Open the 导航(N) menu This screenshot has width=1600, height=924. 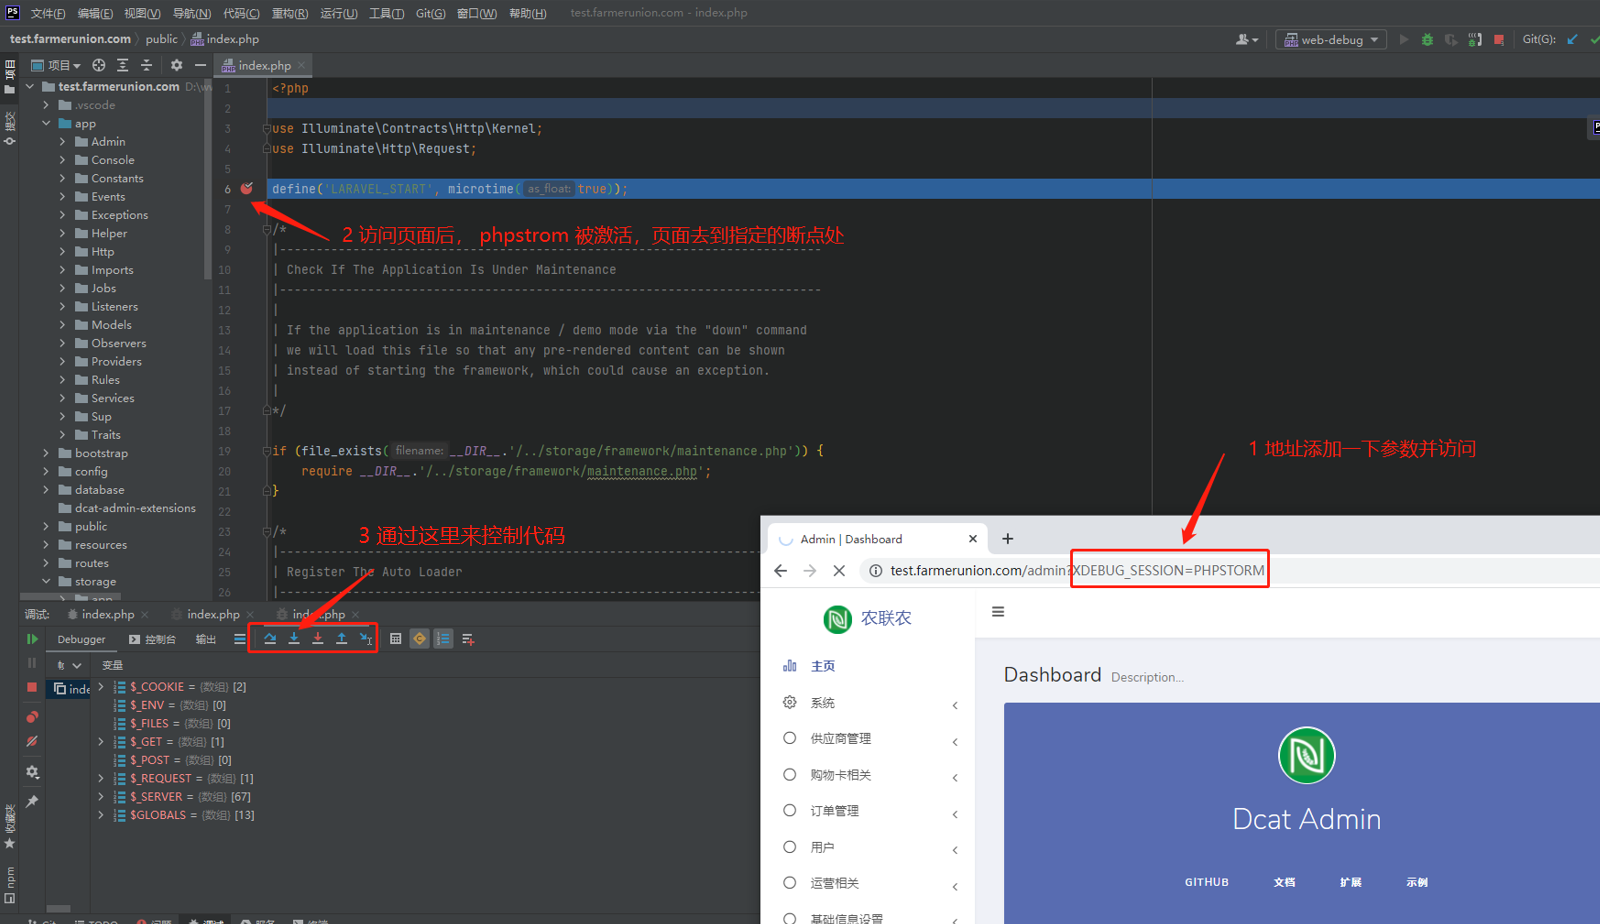(192, 13)
